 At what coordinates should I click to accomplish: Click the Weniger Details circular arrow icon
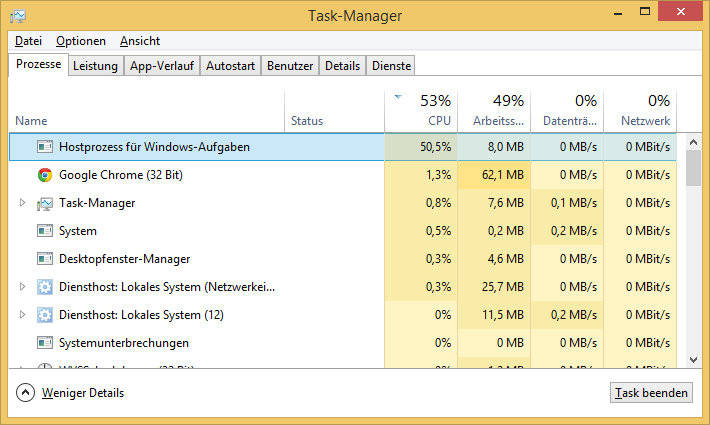[x=25, y=392]
